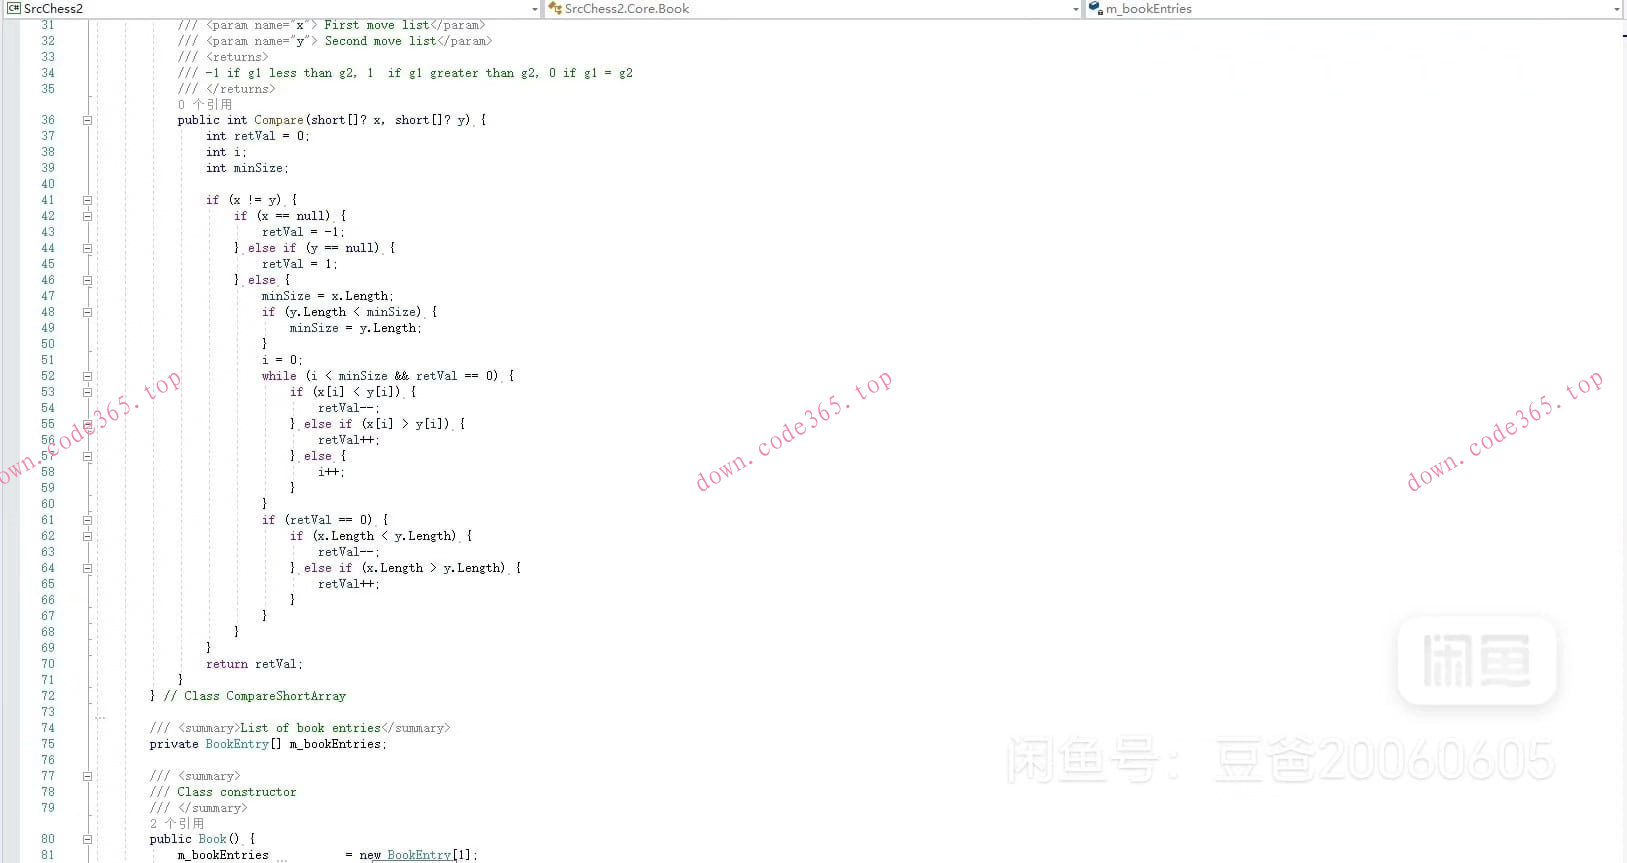Click the 'int retVal = 0;' declaration
Image resolution: width=1627 pixels, height=863 pixels.
(258, 136)
